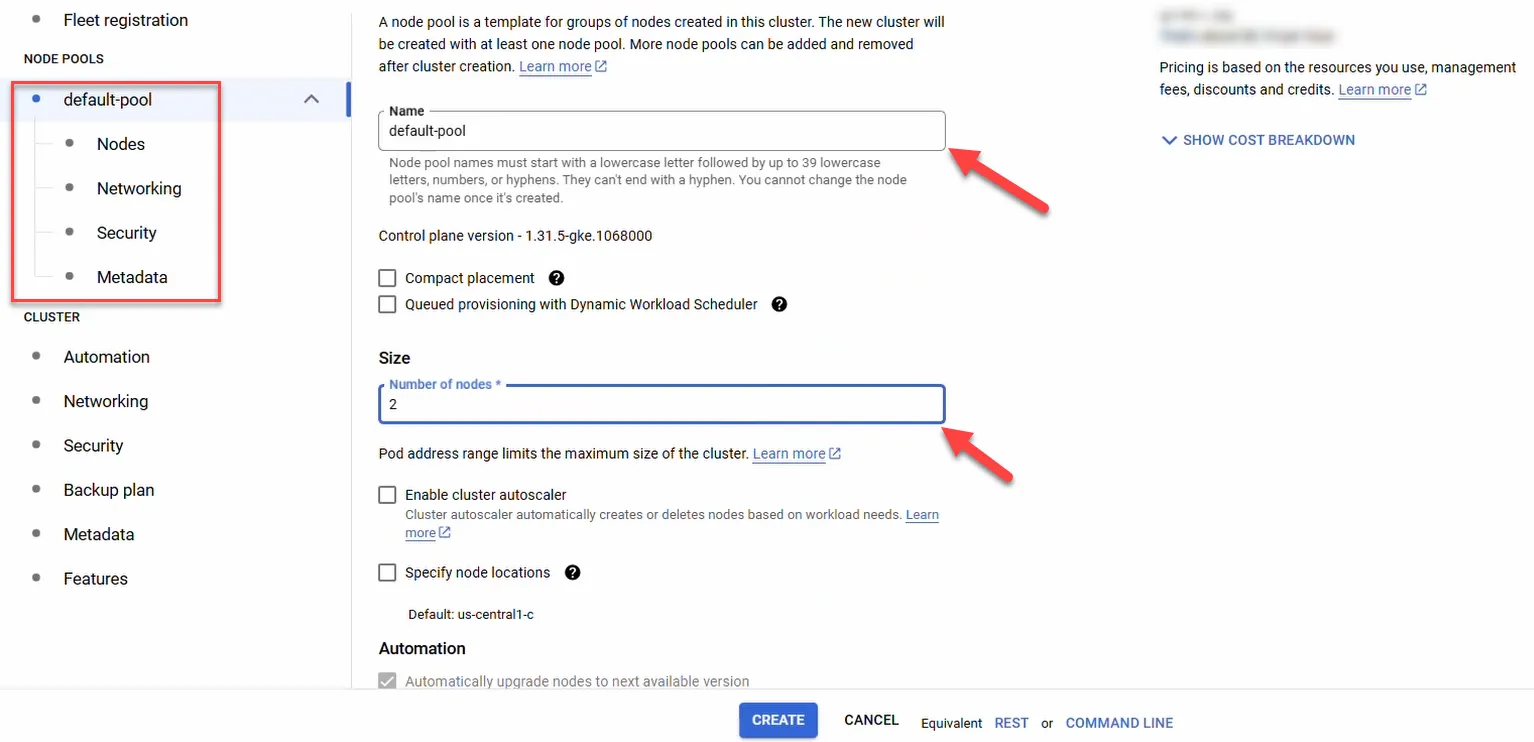Open the REST equivalent link

[1012, 723]
